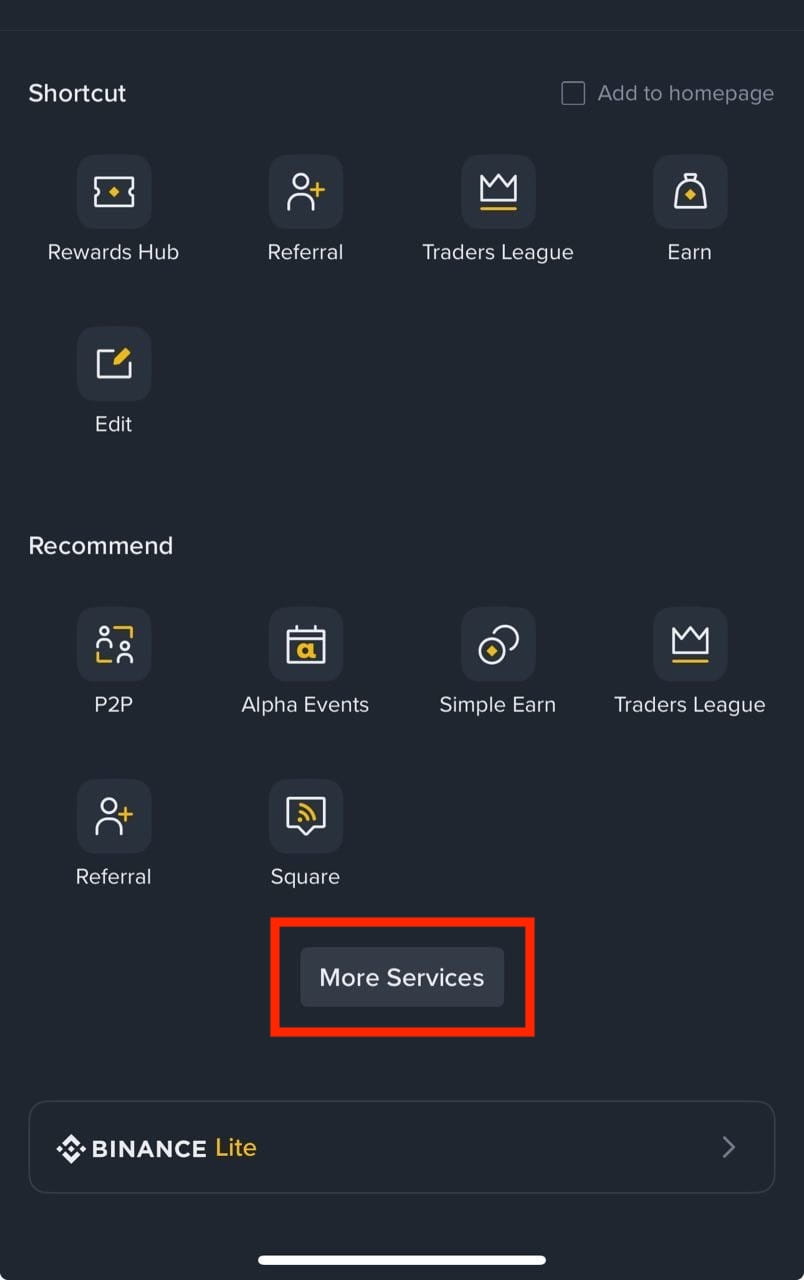Click the Rewards Hub text label

click(114, 252)
